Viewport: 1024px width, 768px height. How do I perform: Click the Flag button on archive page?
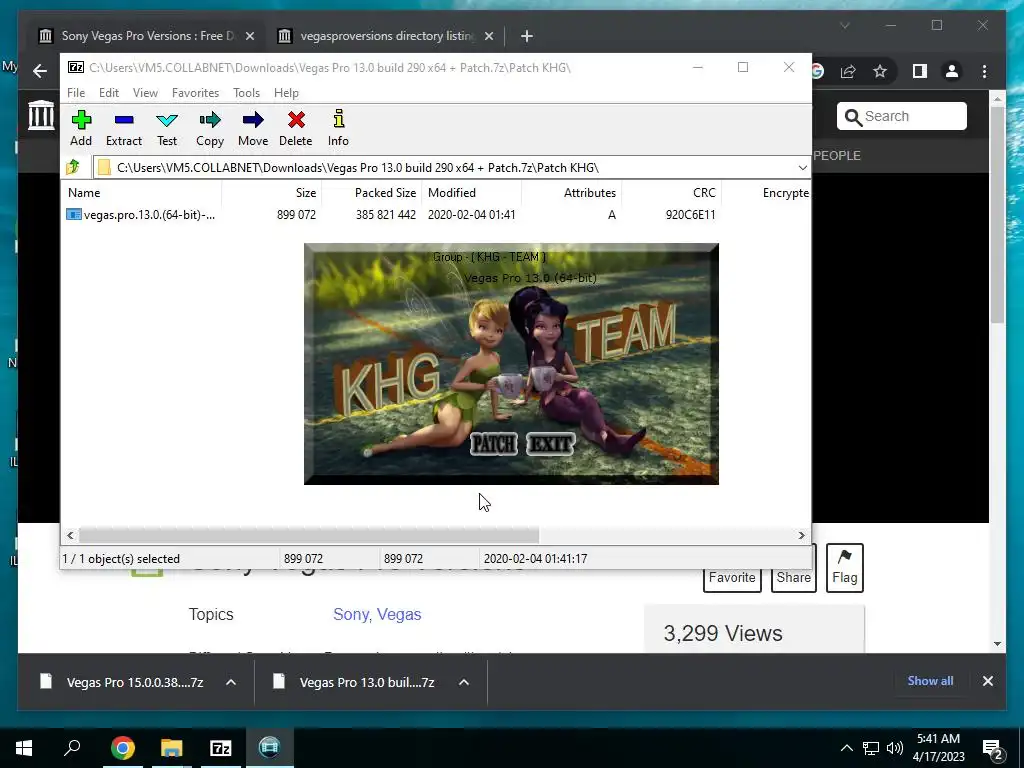[x=844, y=568]
